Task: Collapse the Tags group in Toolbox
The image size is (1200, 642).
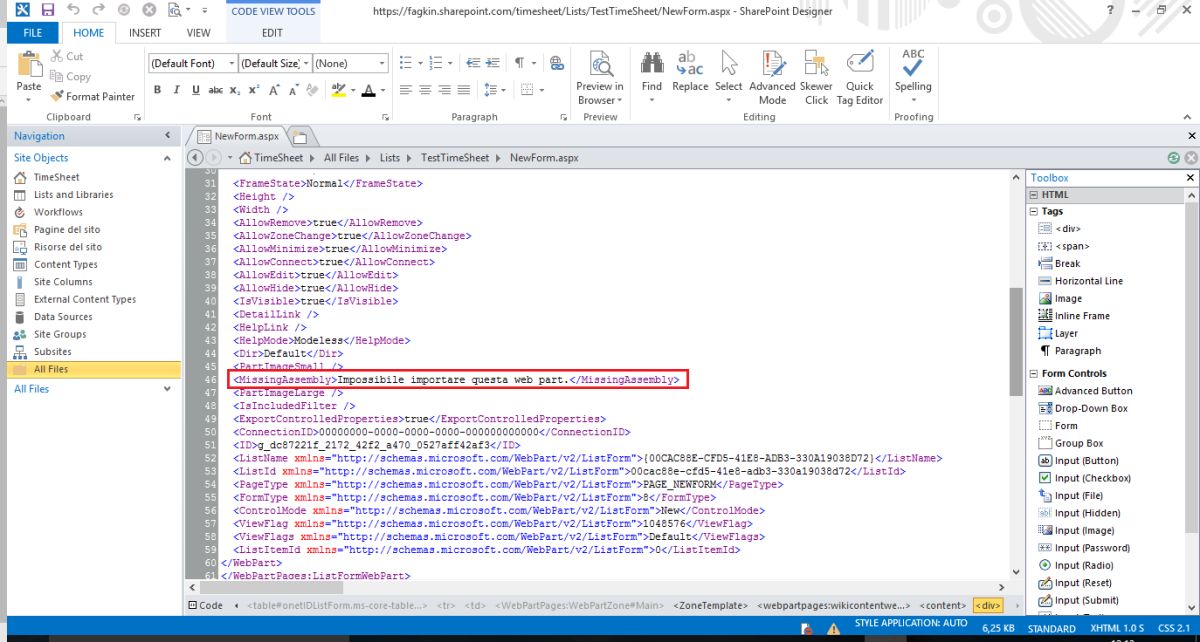Action: click(1033, 212)
